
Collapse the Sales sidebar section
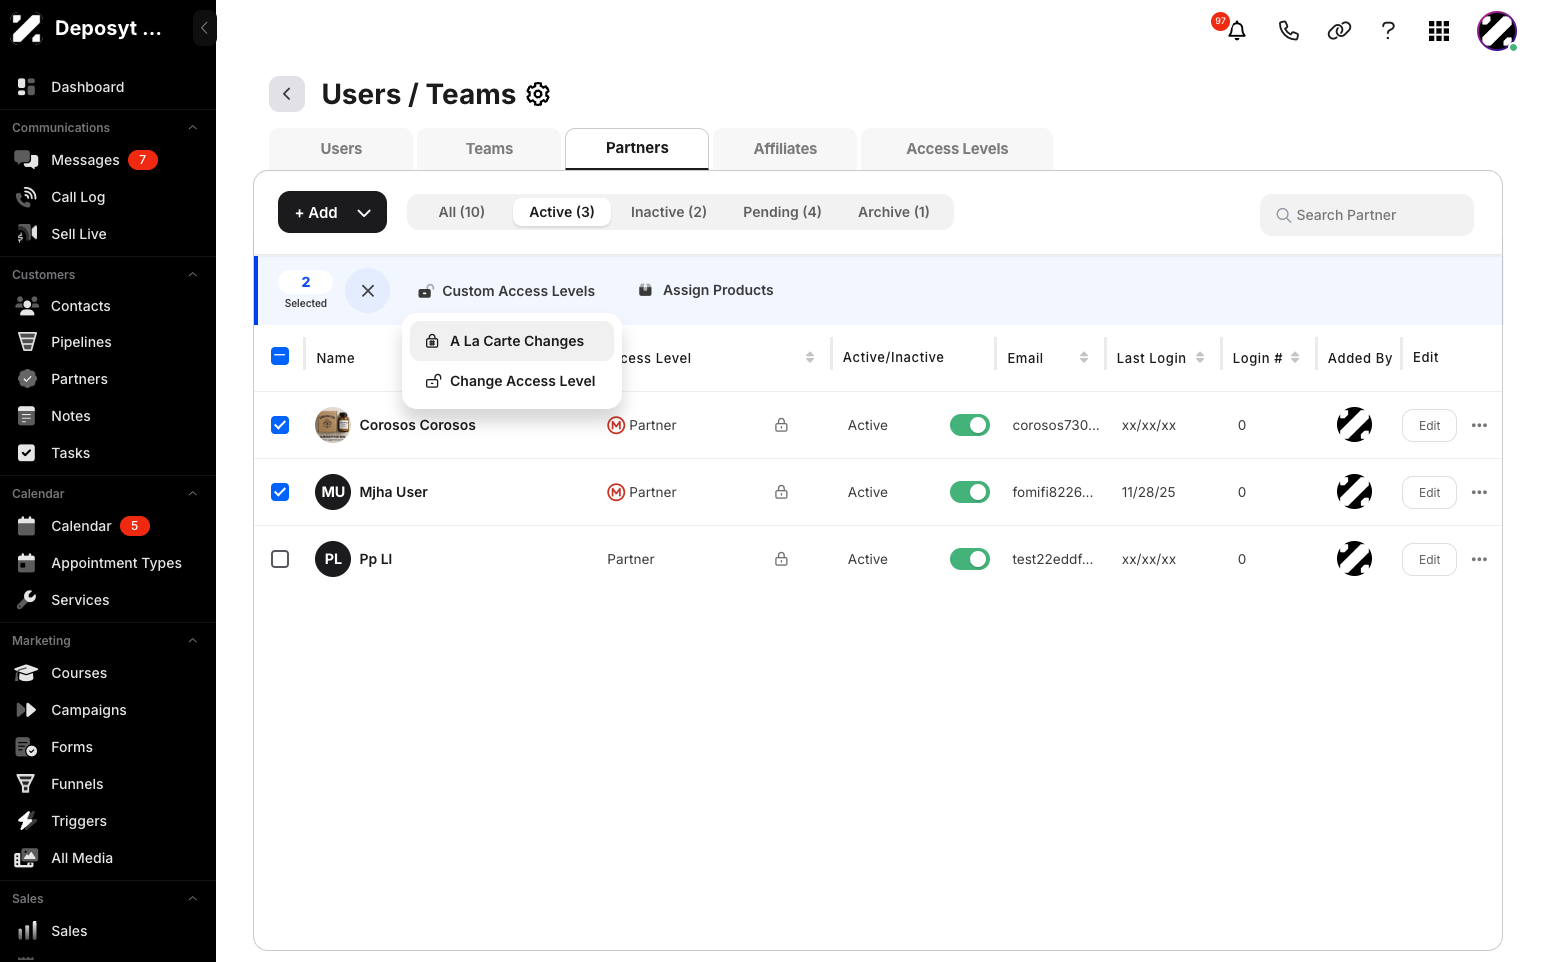click(193, 899)
